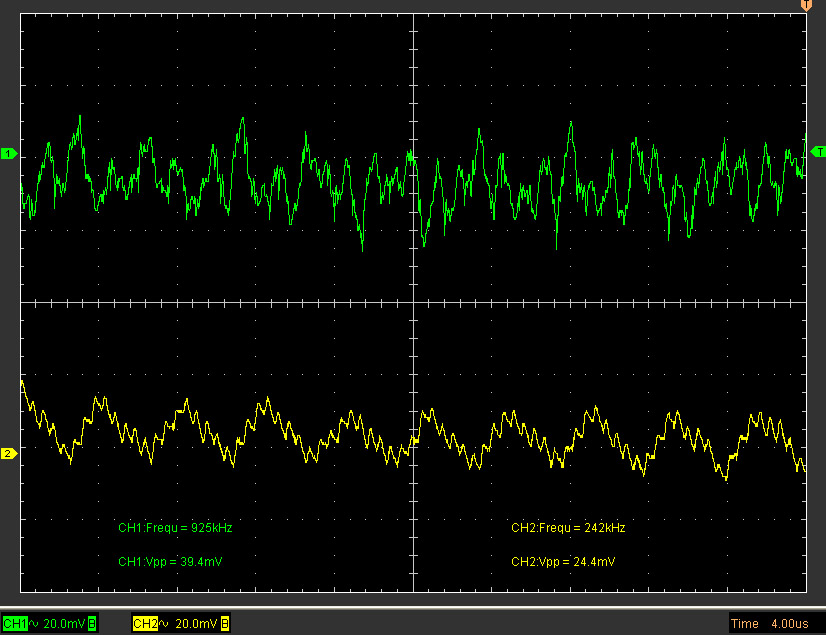This screenshot has height=635, width=826.
Task: Click the CH1 label in status bar
Action: point(15,624)
